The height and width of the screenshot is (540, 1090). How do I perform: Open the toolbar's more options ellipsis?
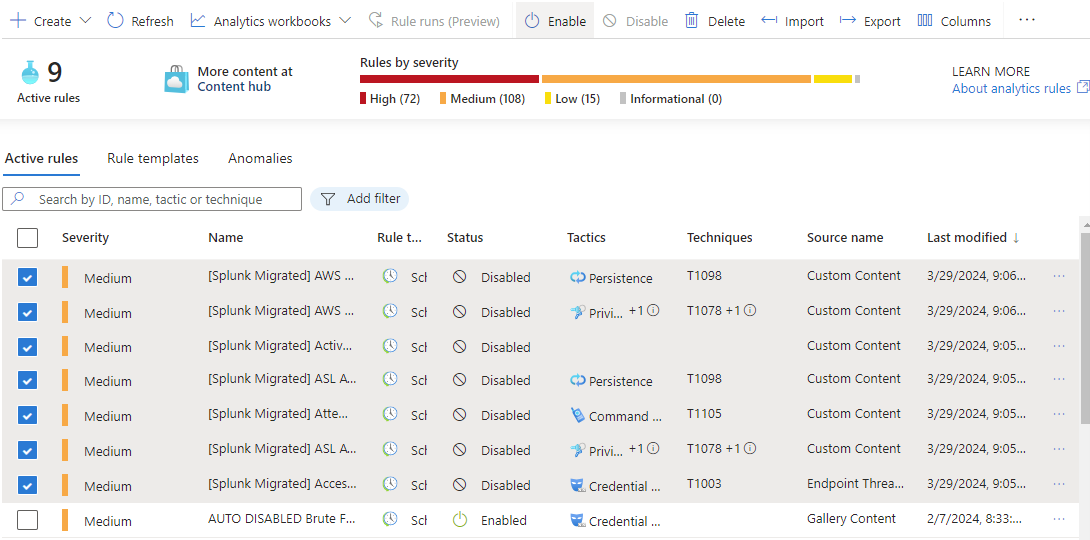tap(1027, 21)
